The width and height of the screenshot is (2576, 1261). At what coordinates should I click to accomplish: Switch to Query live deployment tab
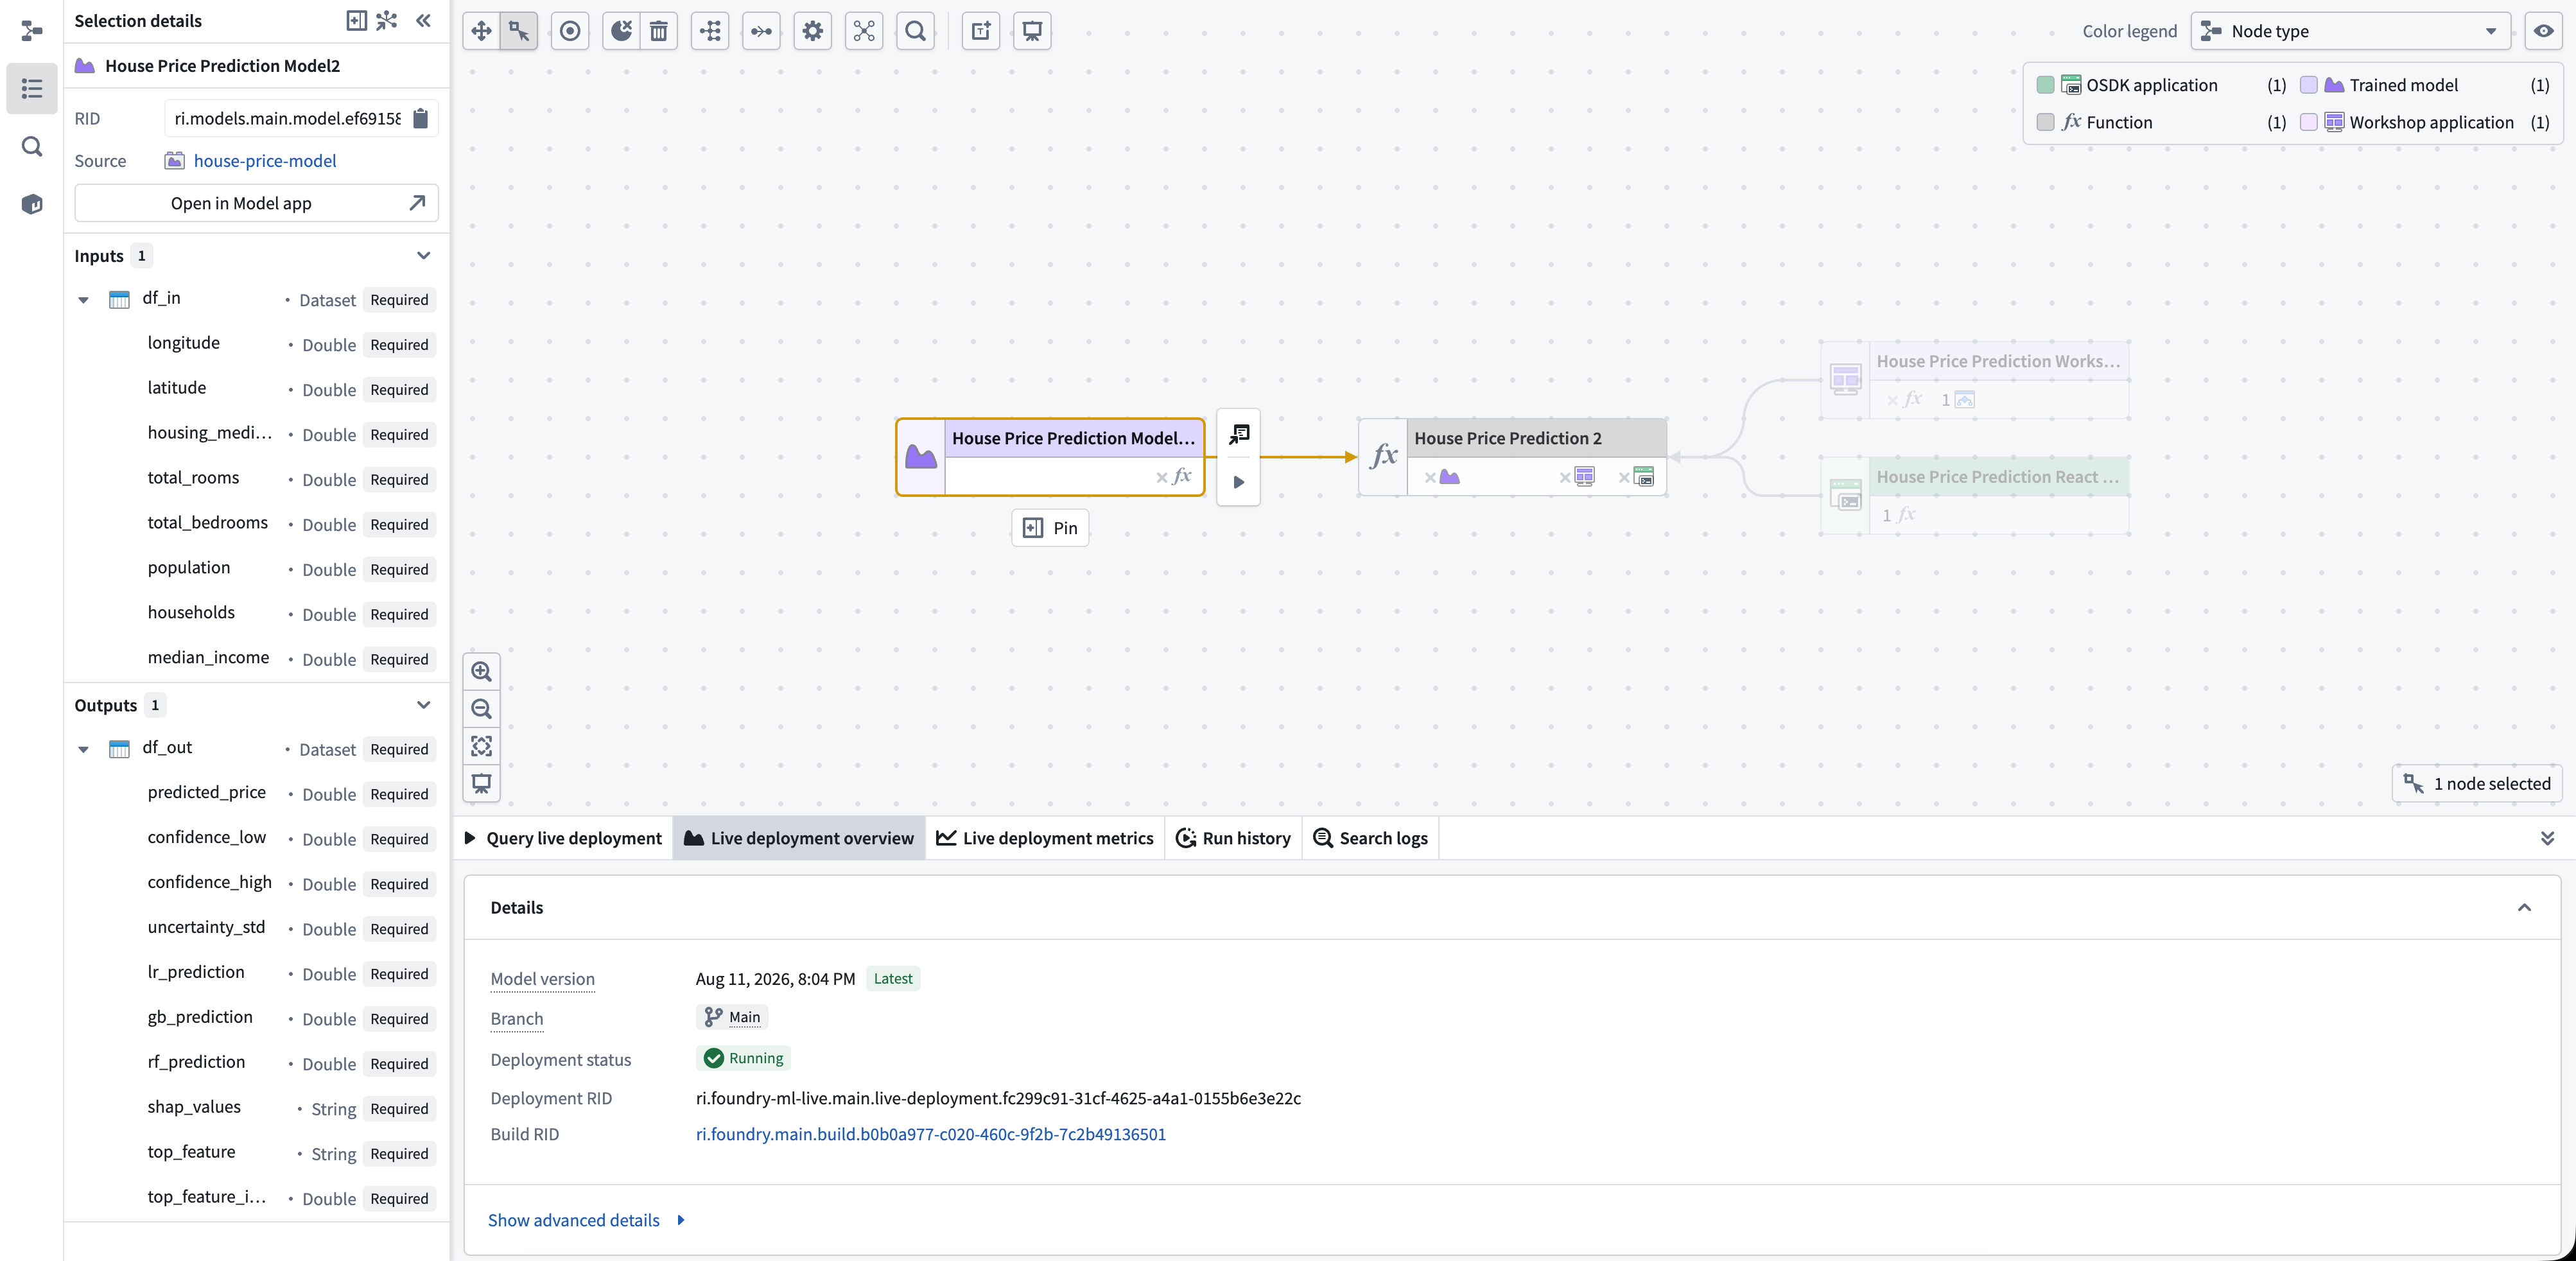pos(563,838)
